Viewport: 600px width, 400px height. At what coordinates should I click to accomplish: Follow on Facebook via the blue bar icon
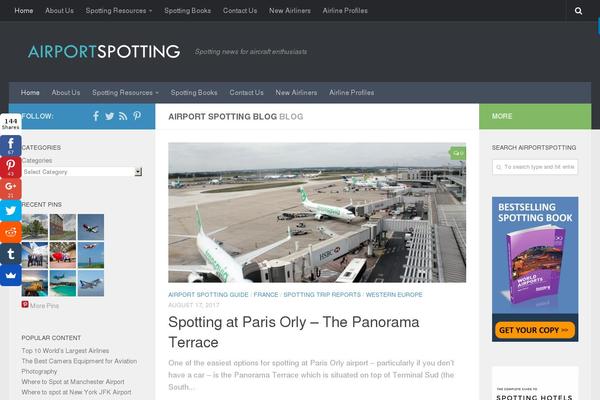click(x=96, y=116)
